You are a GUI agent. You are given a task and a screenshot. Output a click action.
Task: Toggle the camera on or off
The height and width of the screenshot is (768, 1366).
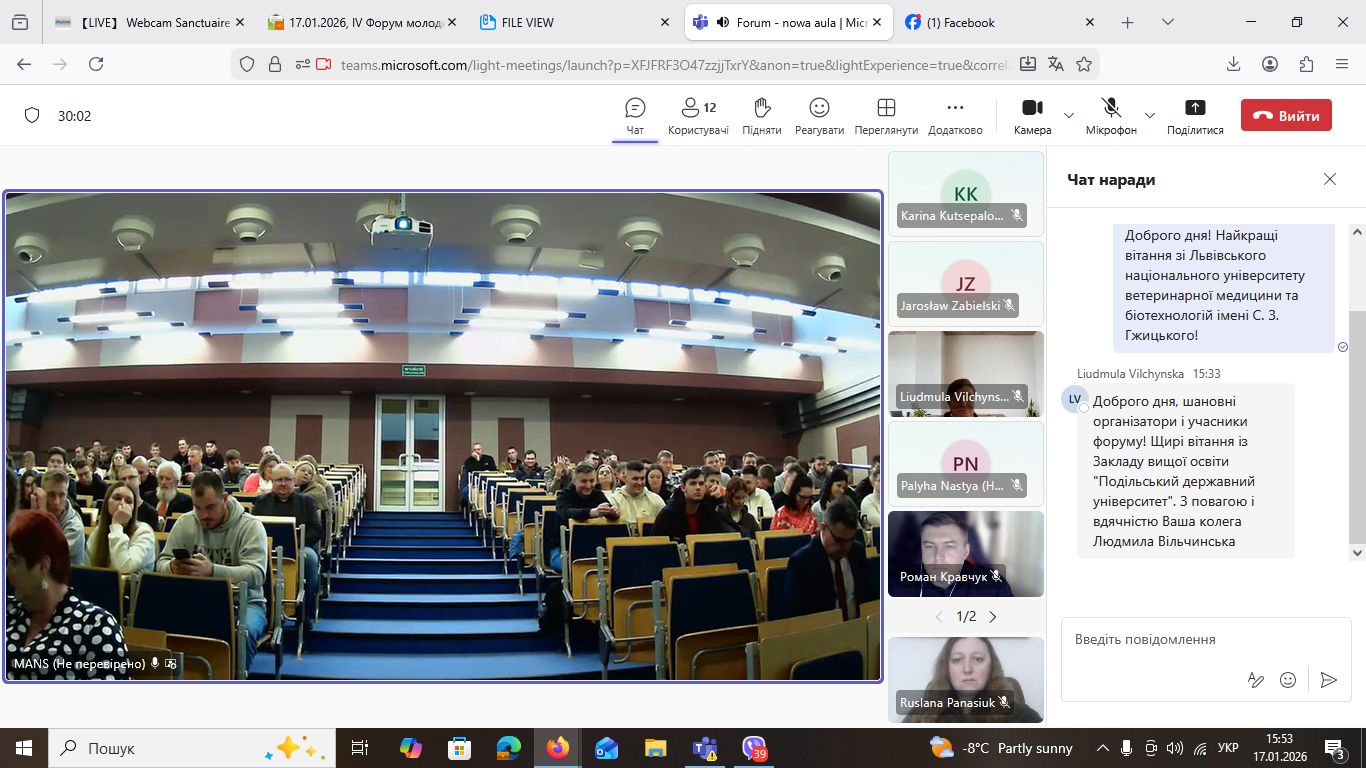click(x=1032, y=115)
